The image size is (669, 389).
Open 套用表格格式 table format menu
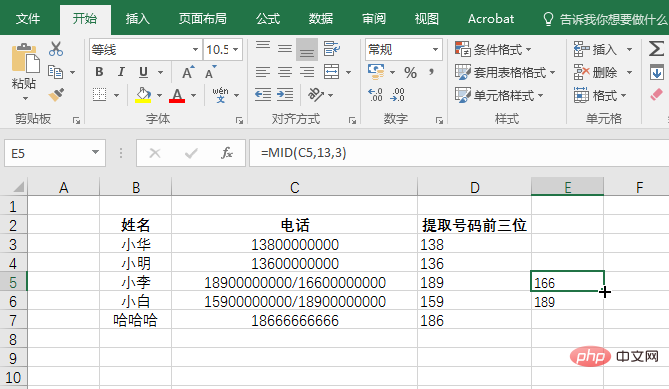[505, 73]
